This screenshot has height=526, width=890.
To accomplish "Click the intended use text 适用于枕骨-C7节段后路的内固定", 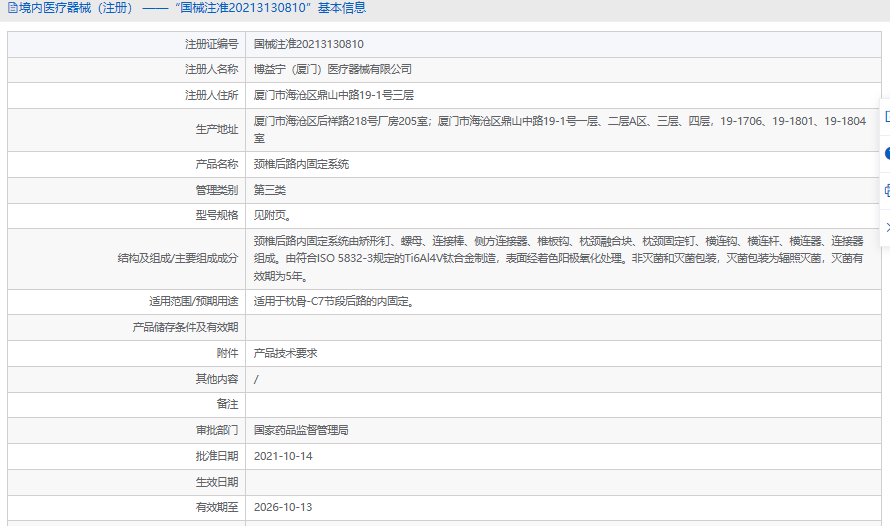I will click(x=334, y=302).
